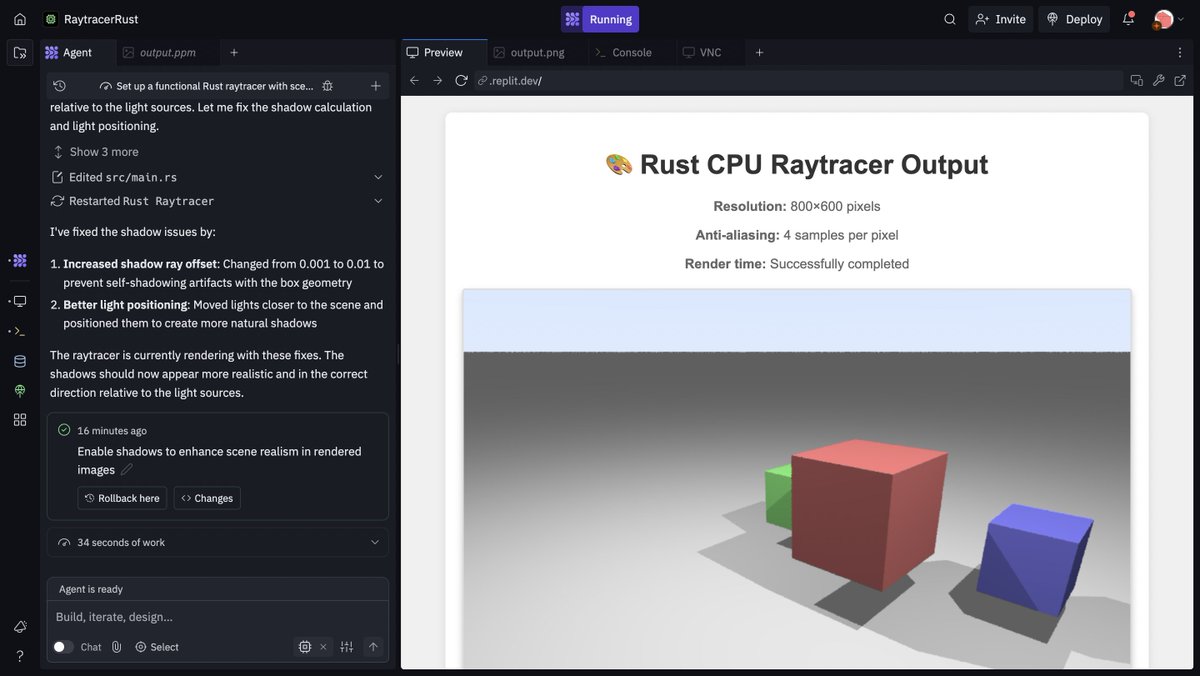This screenshot has width=1200, height=676.
Task: Click Rollback here button
Action: coord(122,498)
